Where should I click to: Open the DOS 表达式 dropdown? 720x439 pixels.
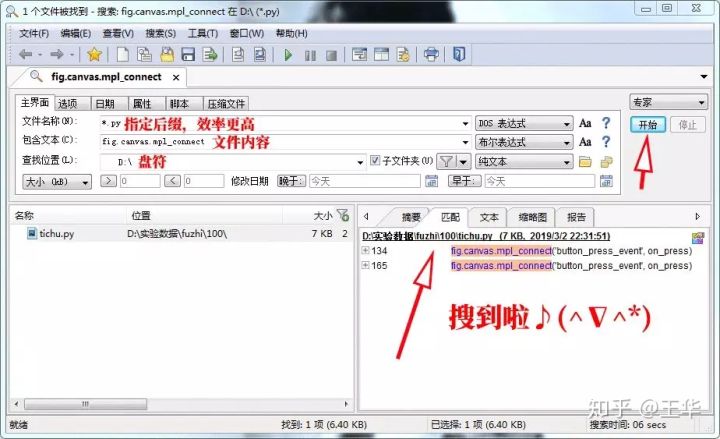(522, 123)
